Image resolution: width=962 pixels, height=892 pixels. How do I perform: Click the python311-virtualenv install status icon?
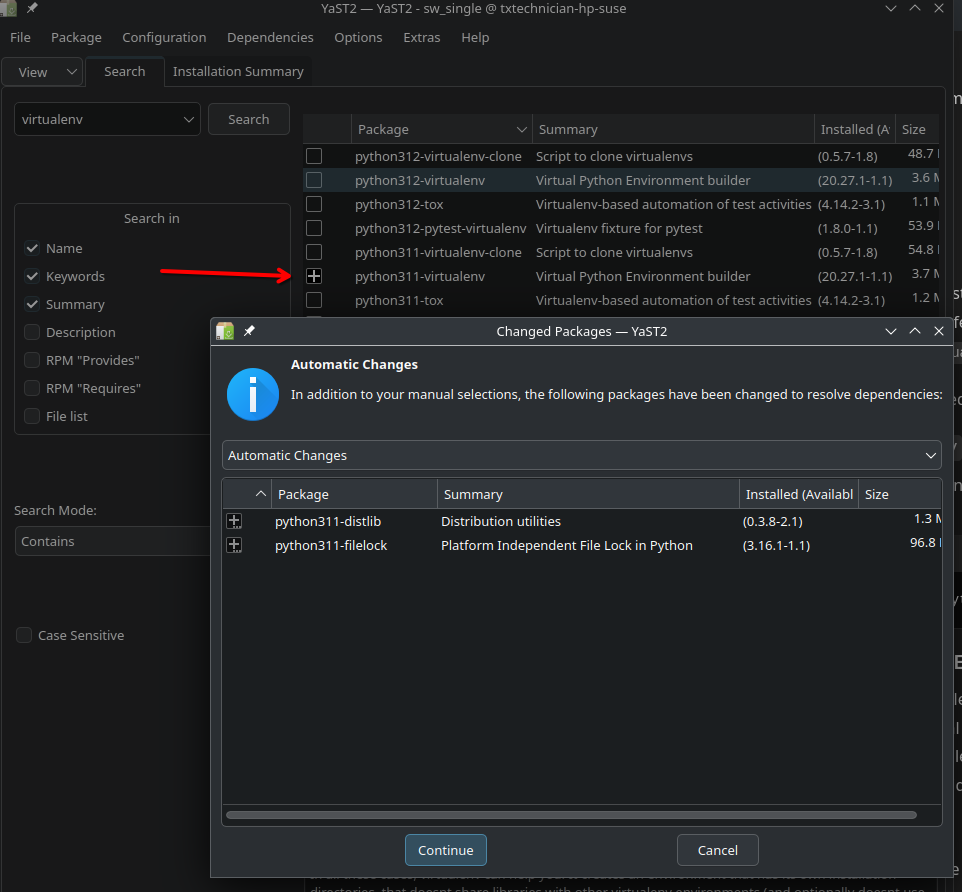tap(314, 277)
